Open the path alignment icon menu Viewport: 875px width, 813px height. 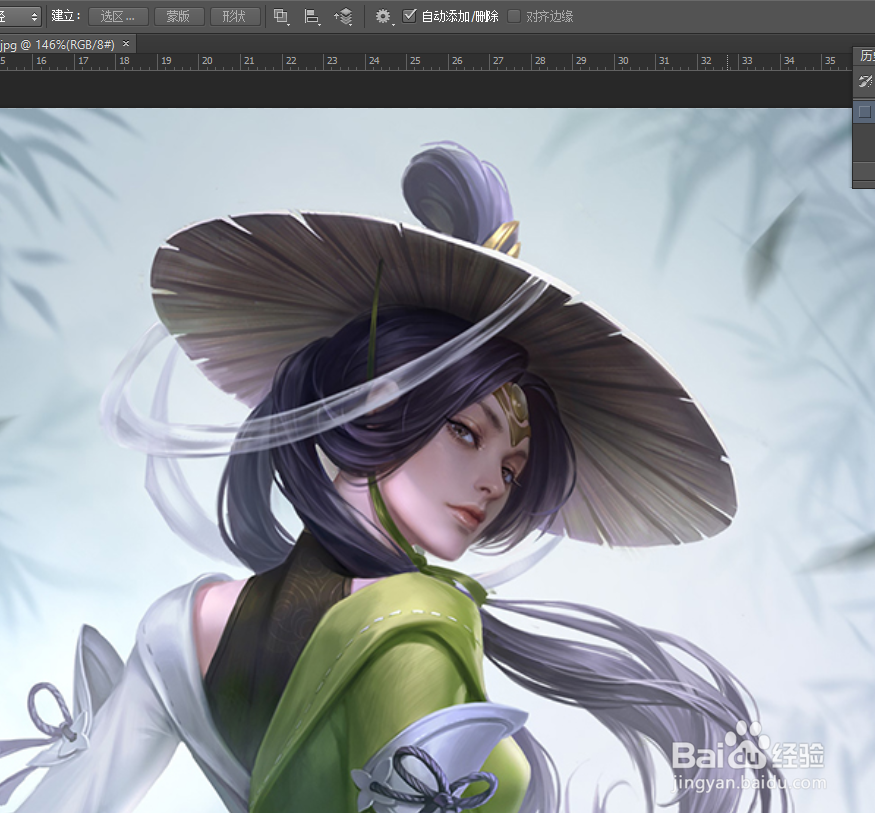[311, 17]
